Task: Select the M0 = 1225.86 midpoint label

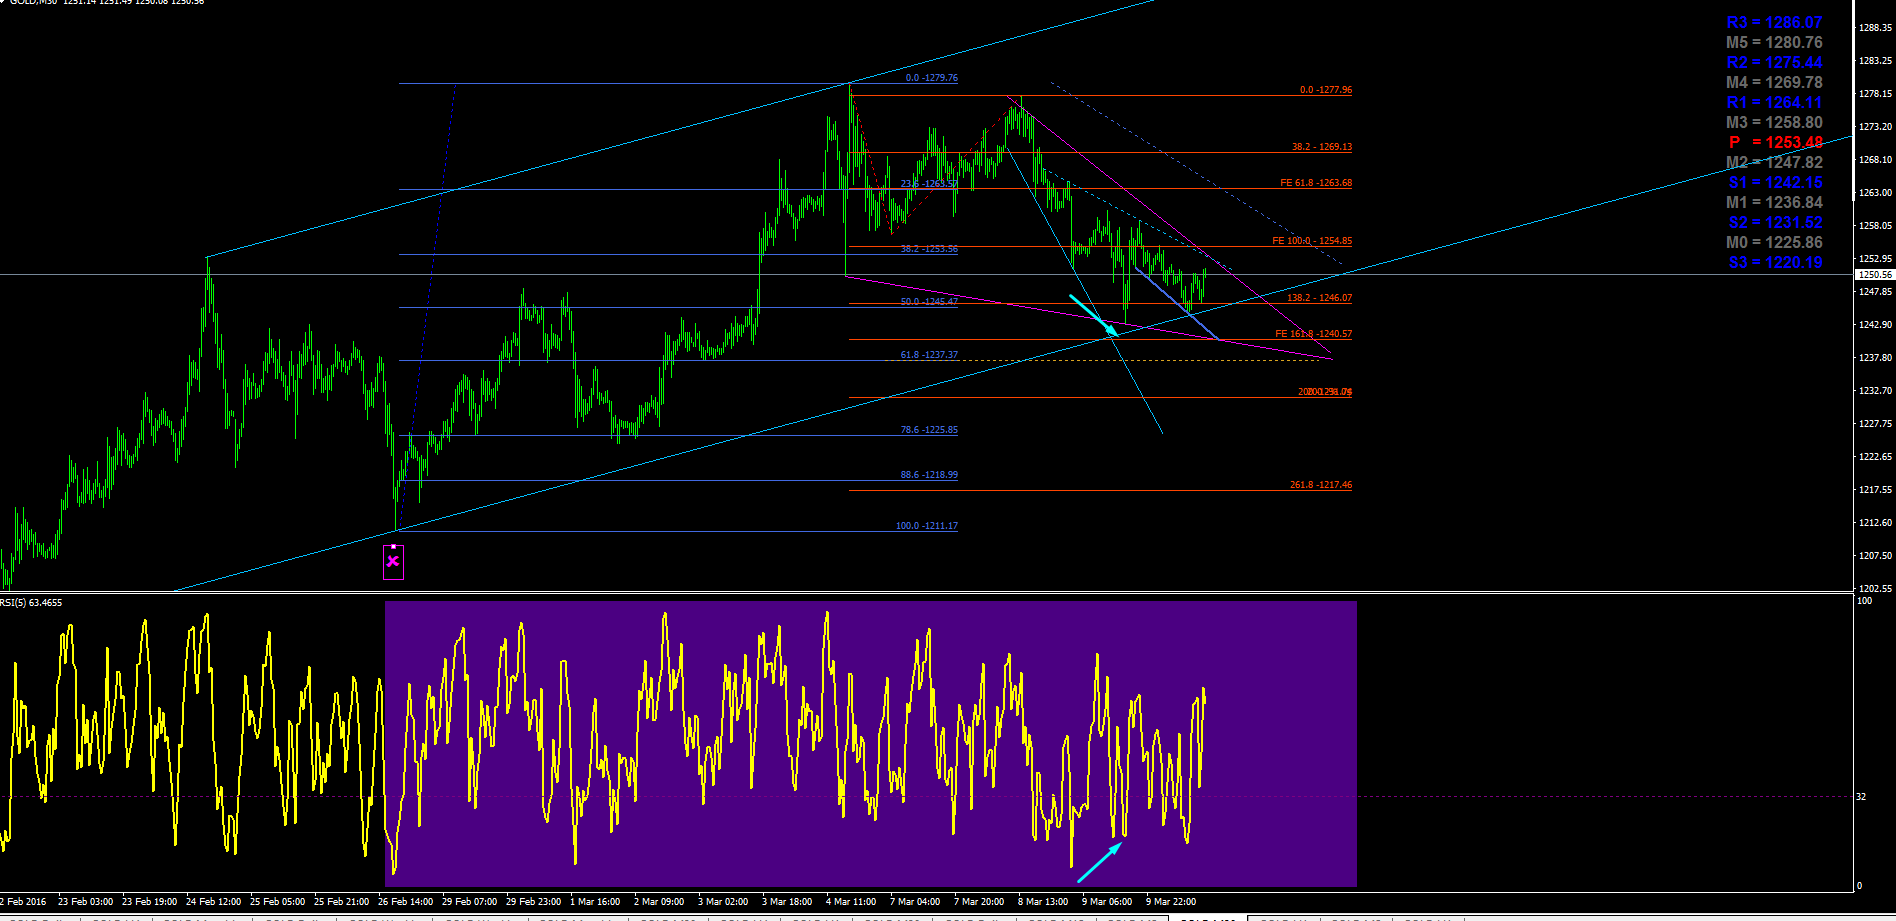Action: click(x=1774, y=242)
